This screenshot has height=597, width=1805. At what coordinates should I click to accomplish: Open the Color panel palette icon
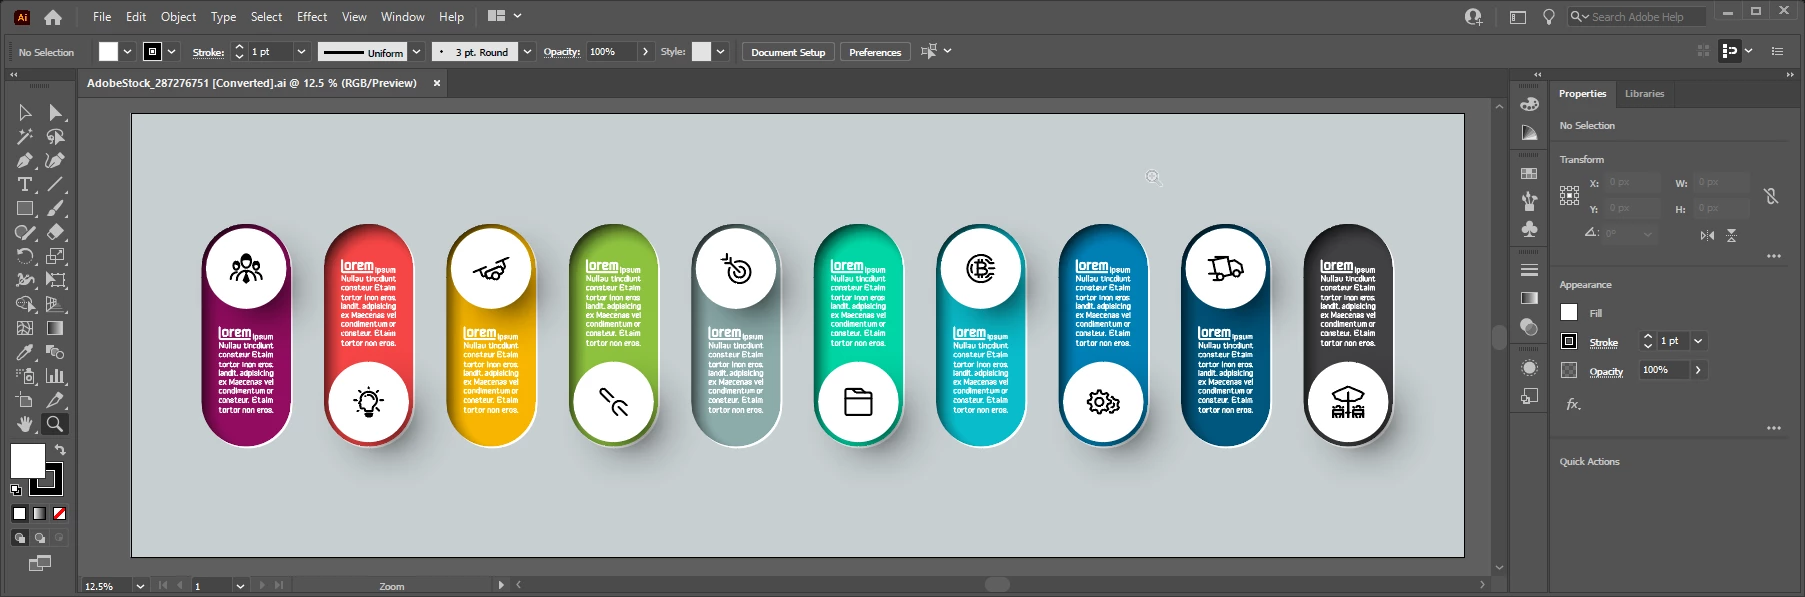tap(1529, 104)
